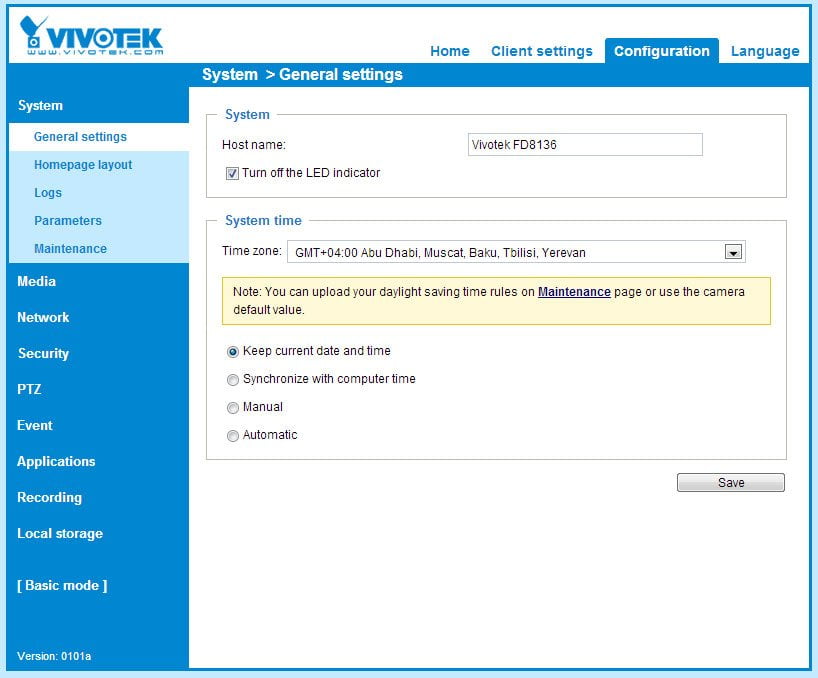
Task: Open Client settings tab
Action: [x=542, y=51]
